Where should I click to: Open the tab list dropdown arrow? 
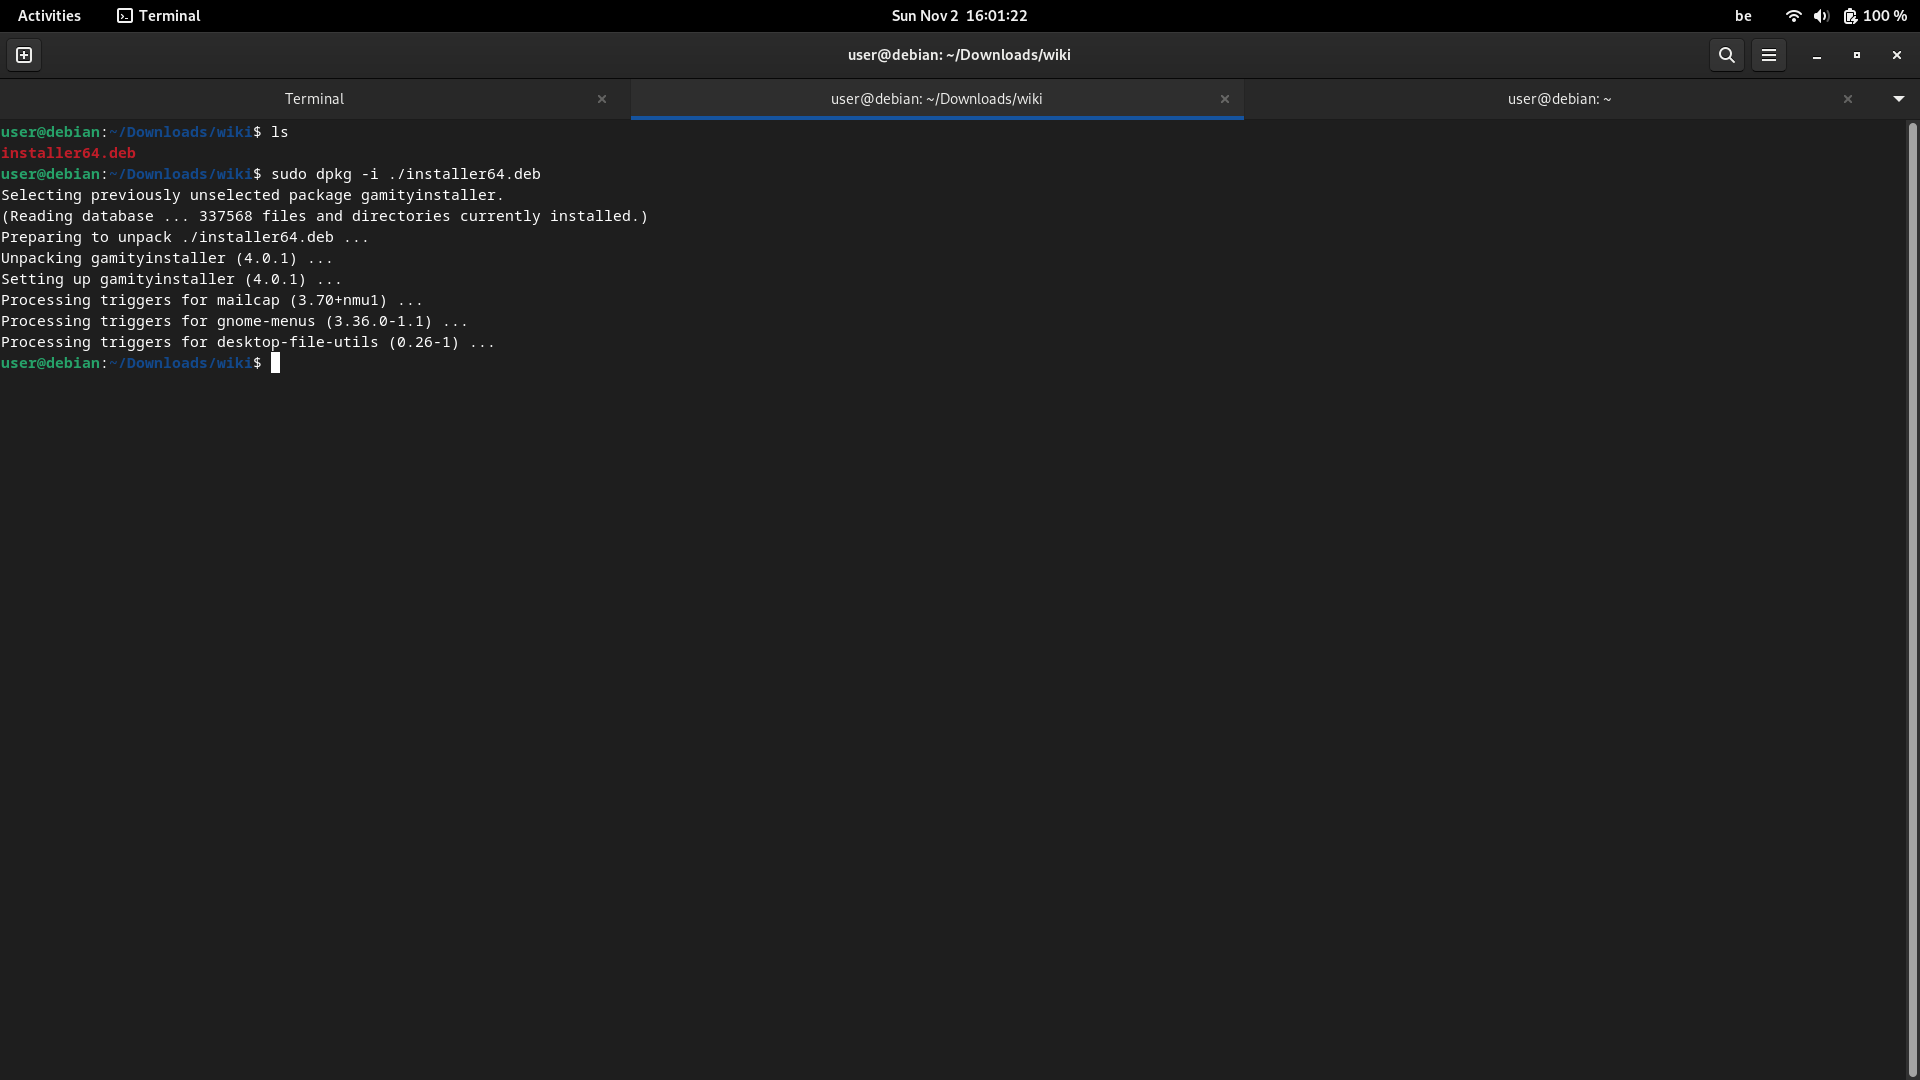click(1898, 99)
